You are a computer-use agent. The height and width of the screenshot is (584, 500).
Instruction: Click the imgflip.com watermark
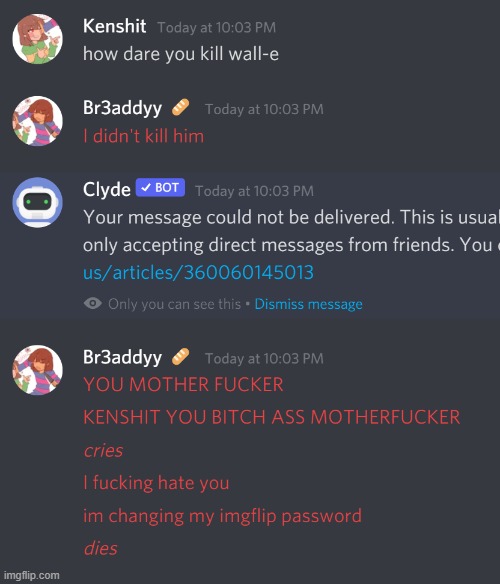(32, 575)
